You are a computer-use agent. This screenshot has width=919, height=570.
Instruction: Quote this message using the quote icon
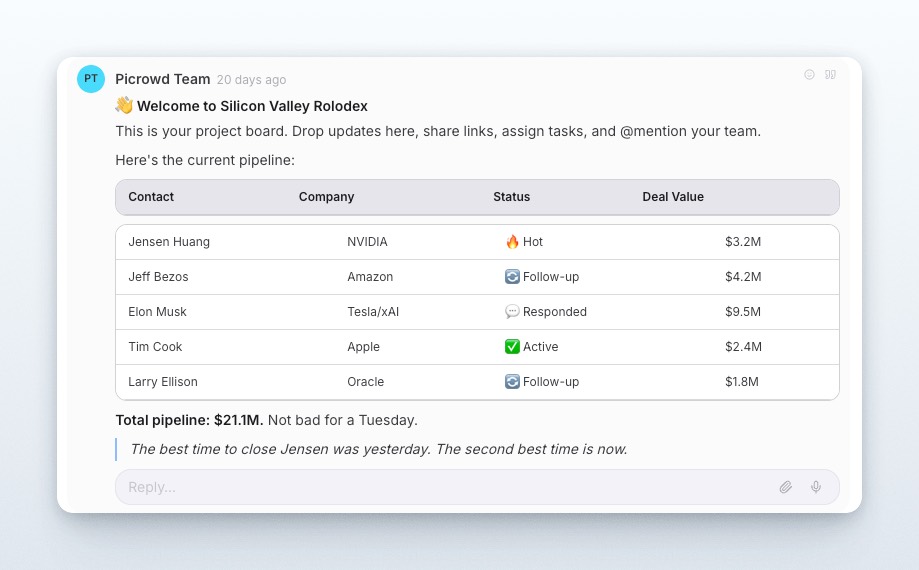click(830, 74)
